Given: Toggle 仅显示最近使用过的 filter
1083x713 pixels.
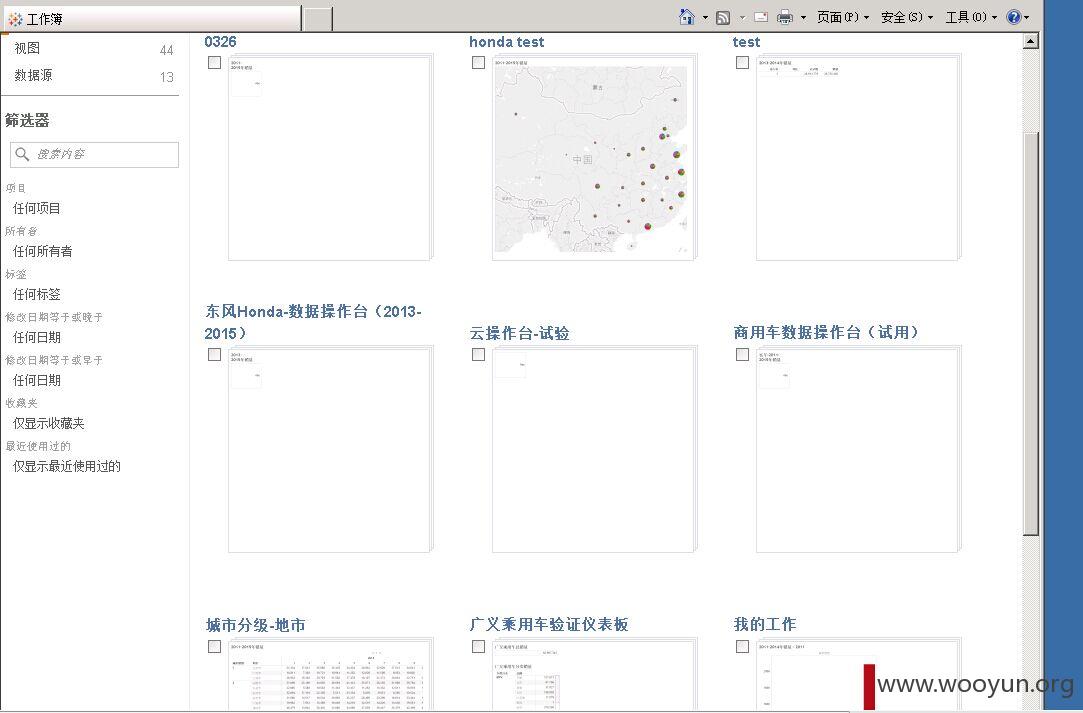Looking at the screenshot, I should click(67, 466).
